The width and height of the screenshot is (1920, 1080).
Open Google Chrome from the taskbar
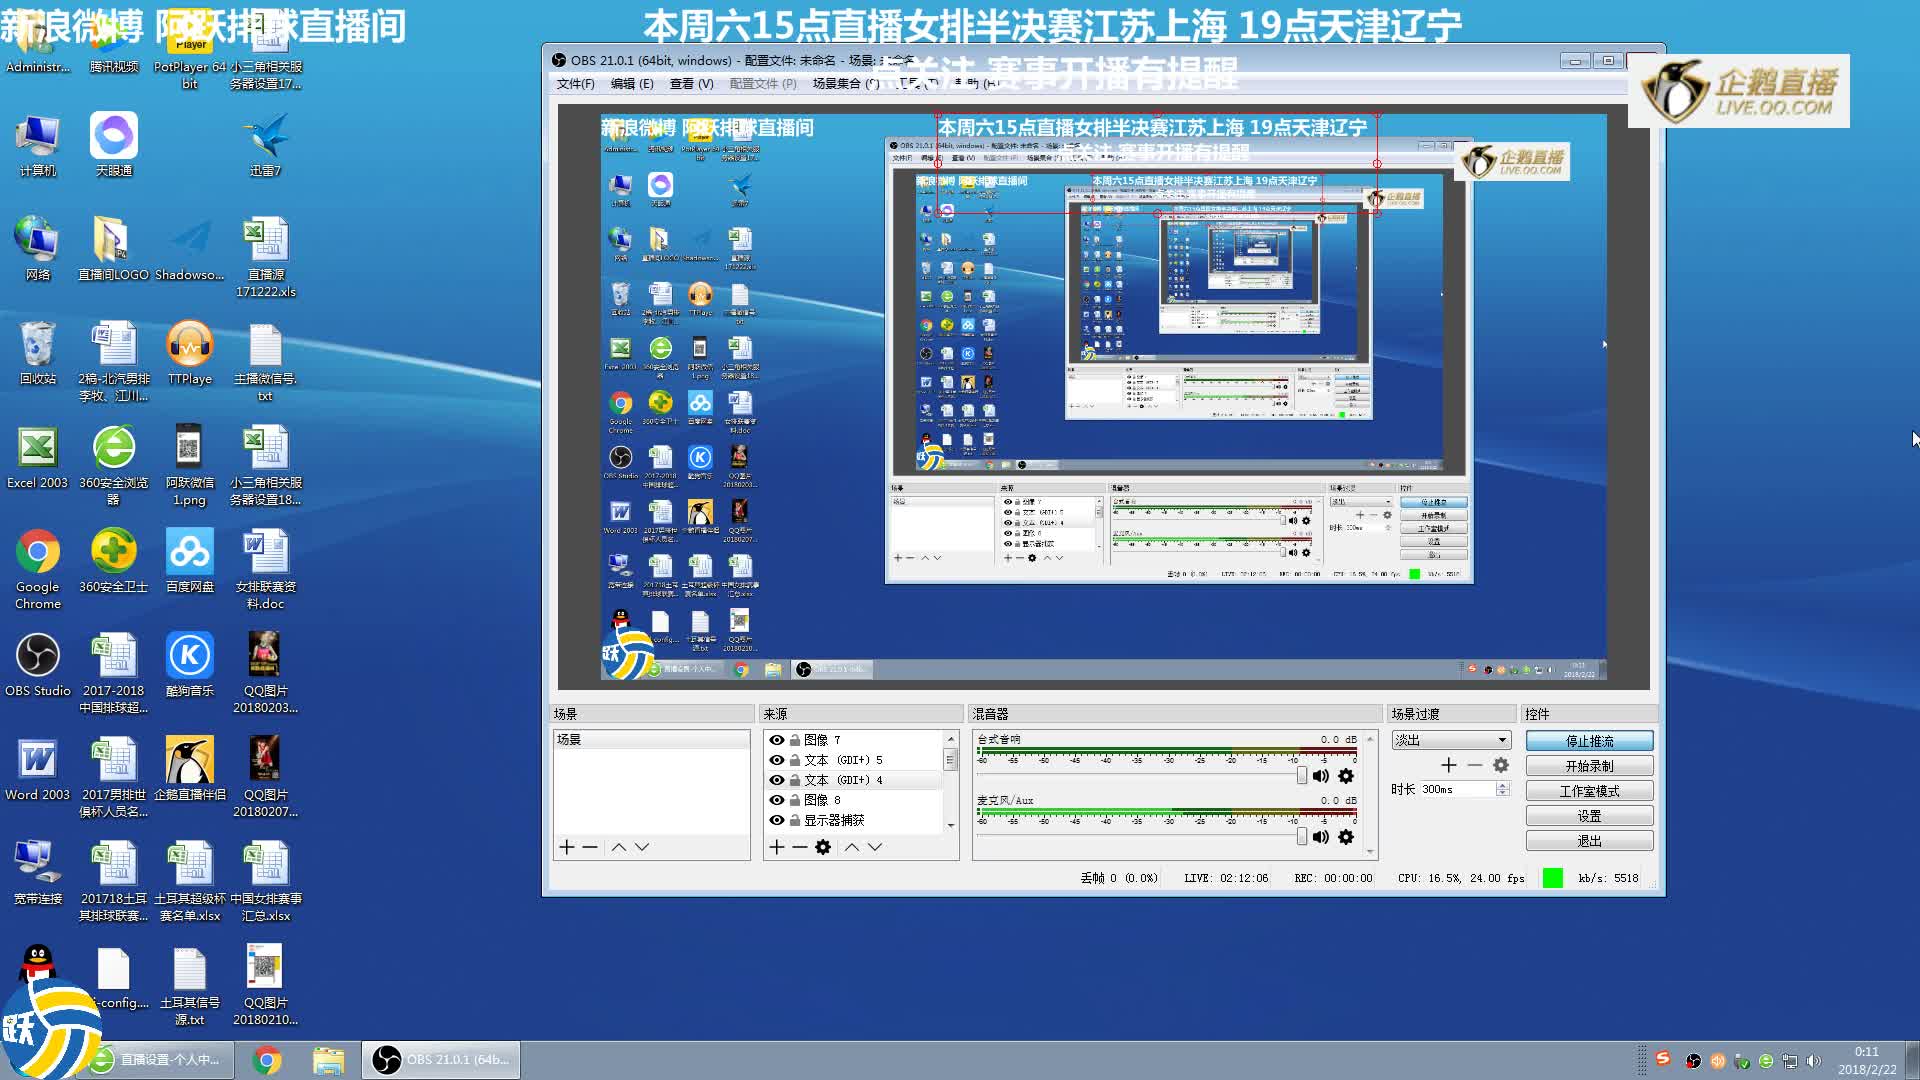(x=267, y=1060)
